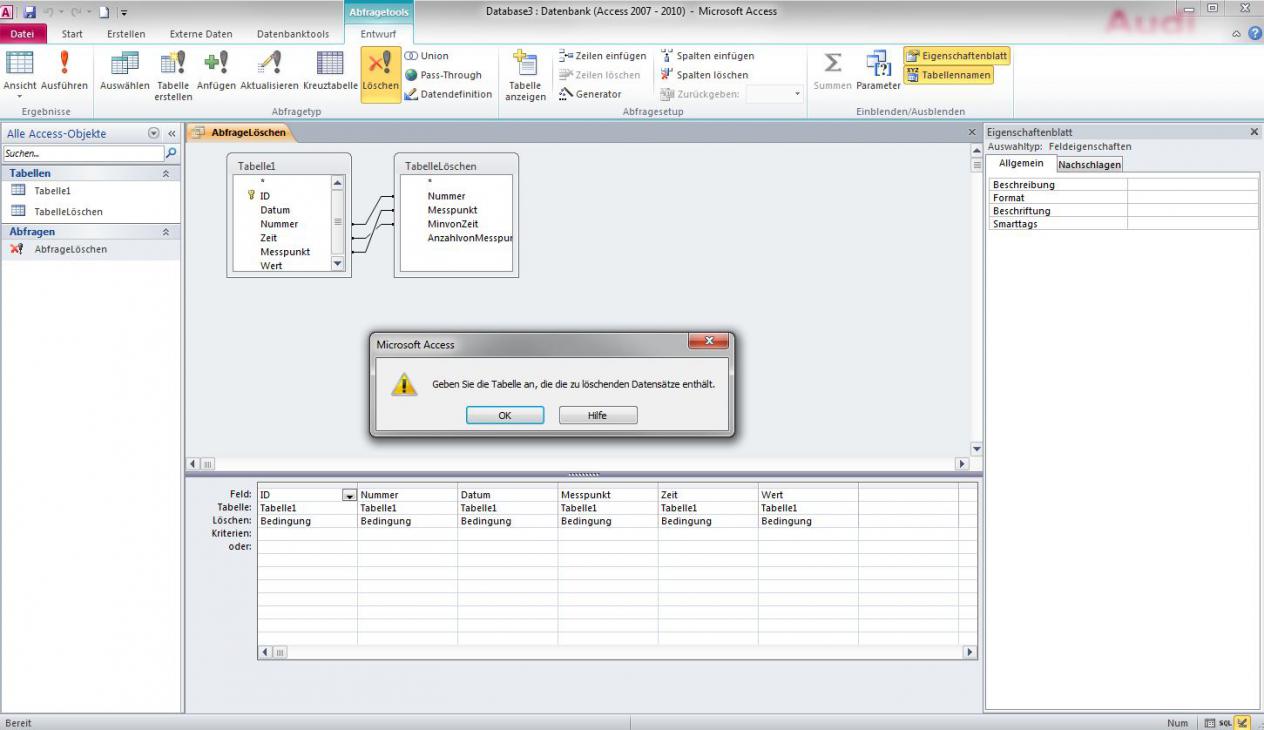The height and width of the screenshot is (730, 1264).
Task: Switch to the Nachschlagen property tab
Action: [x=1089, y=165]
